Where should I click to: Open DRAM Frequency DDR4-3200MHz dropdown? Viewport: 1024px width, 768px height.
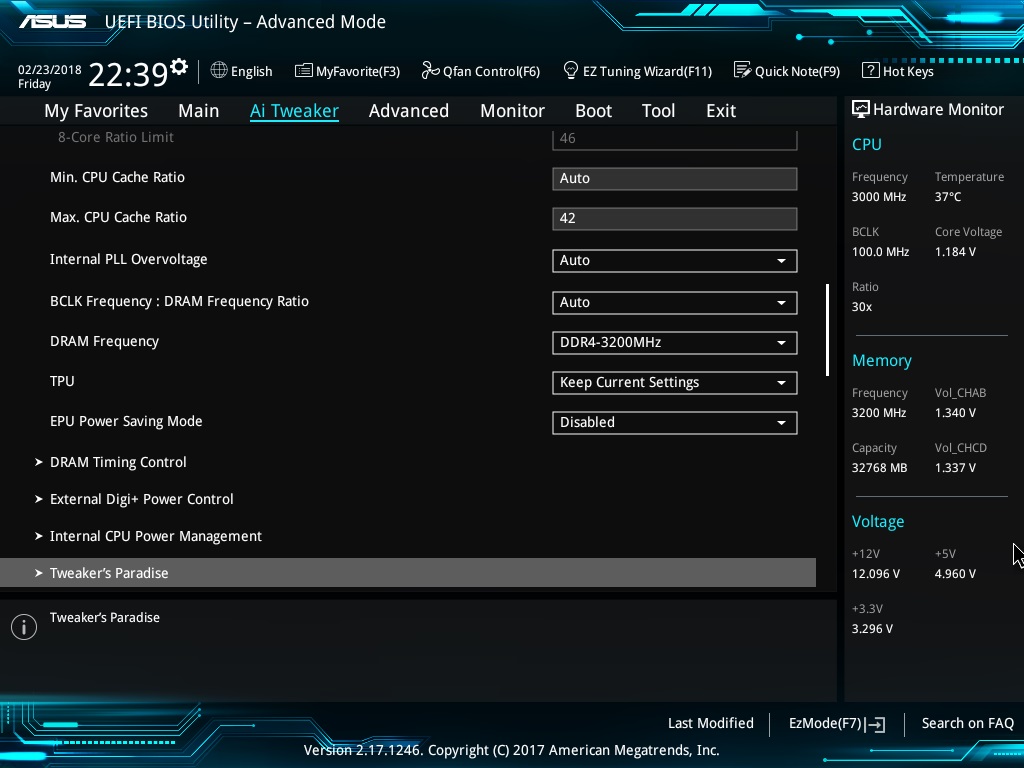click(x=675, y=343)
